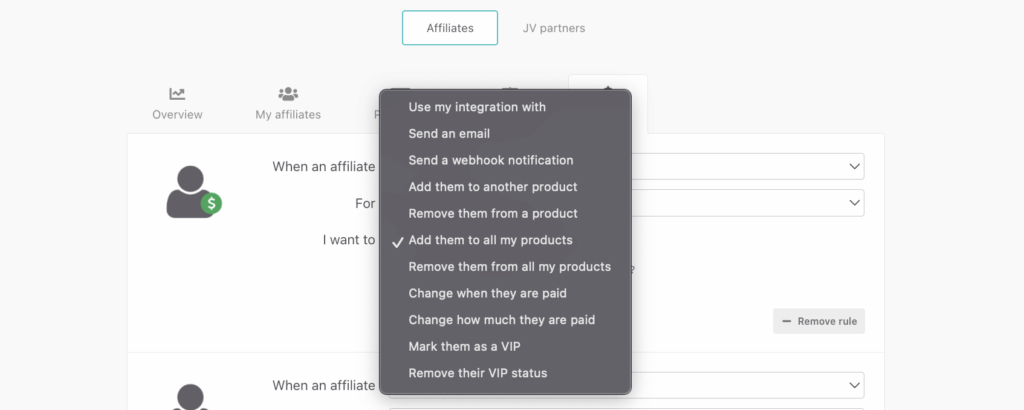Select Change when they are paid
The height and width of the screenshot is (410, 1024).
click(487, 293)
